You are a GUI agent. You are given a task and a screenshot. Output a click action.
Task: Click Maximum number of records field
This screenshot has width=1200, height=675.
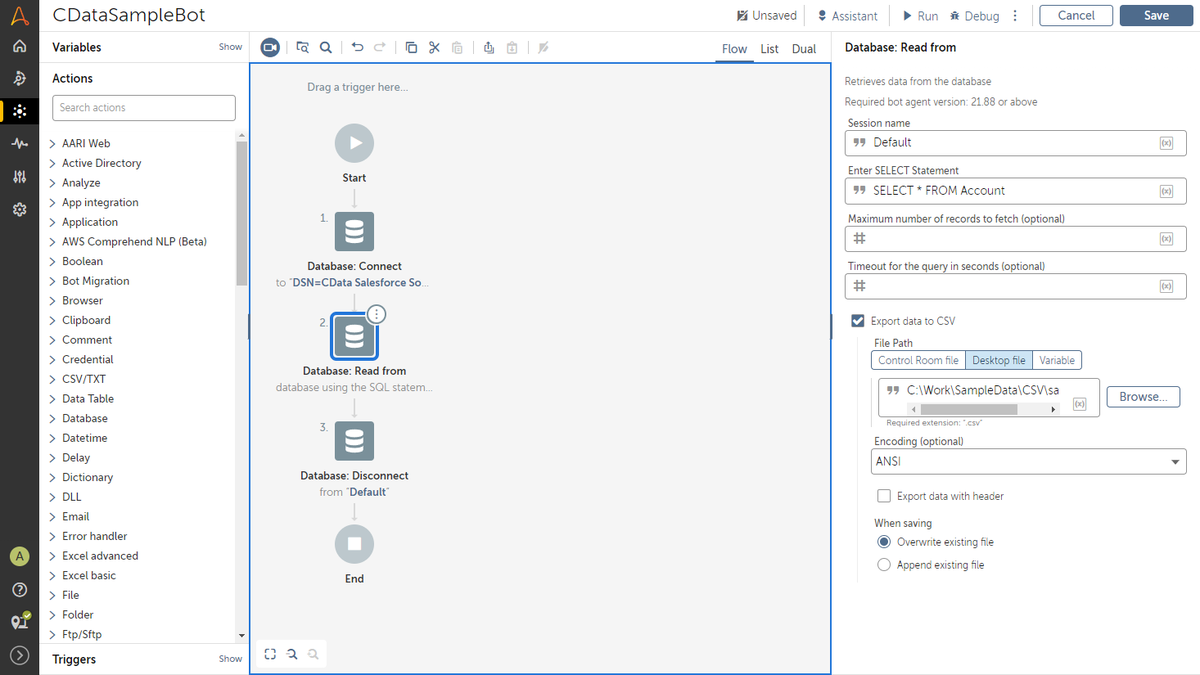[1015, 239]
